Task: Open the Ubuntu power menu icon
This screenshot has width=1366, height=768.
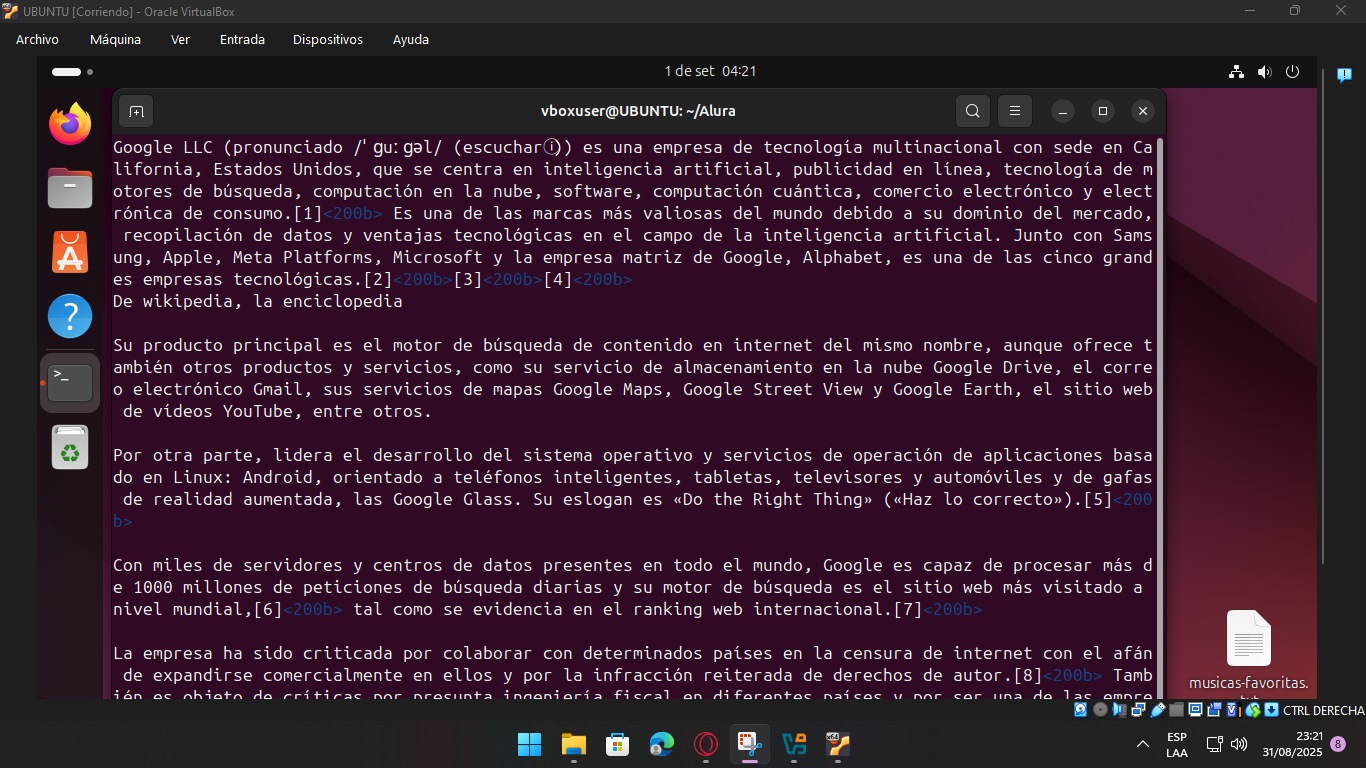Action: (1292, 72)
